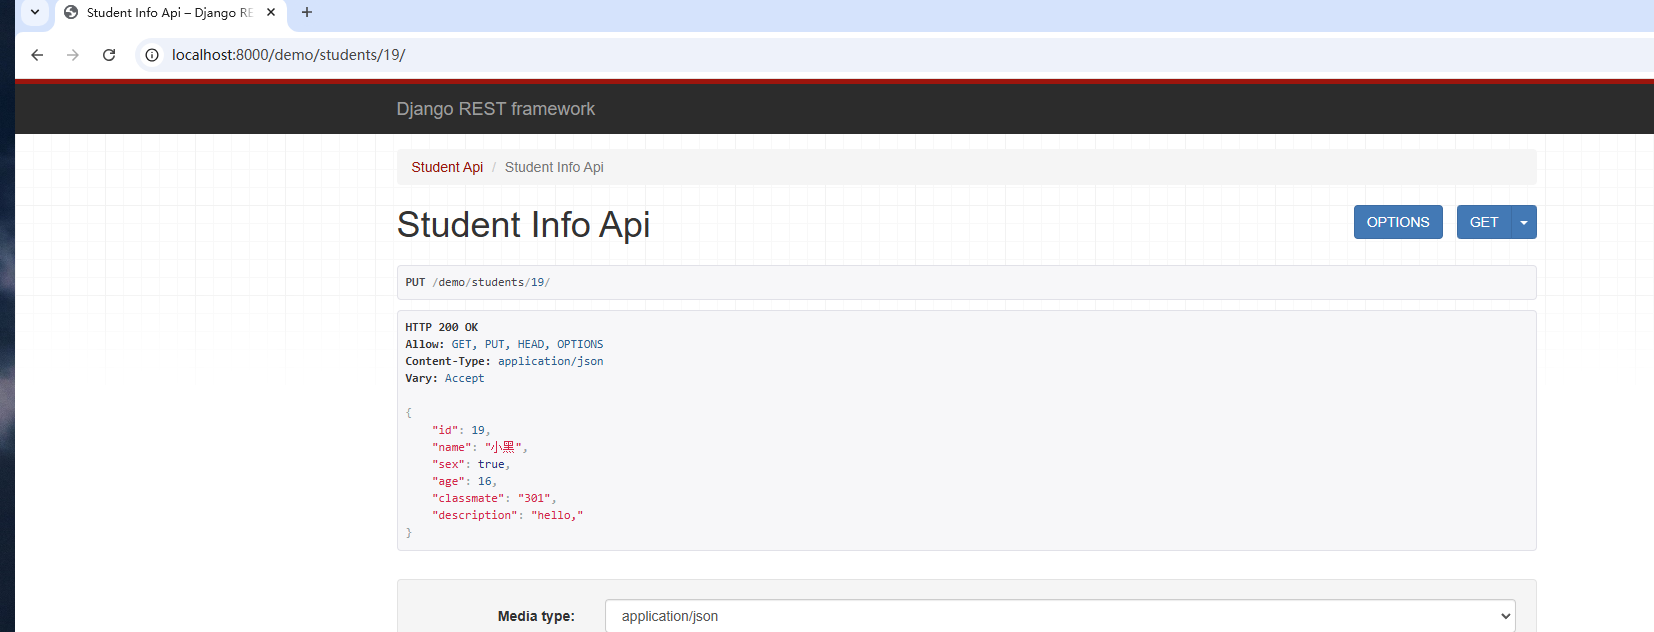Open the Django REST framework brand link
The height and width of the screenshot is (632, 1654).
pyautogui.click(x=495, y=109)
